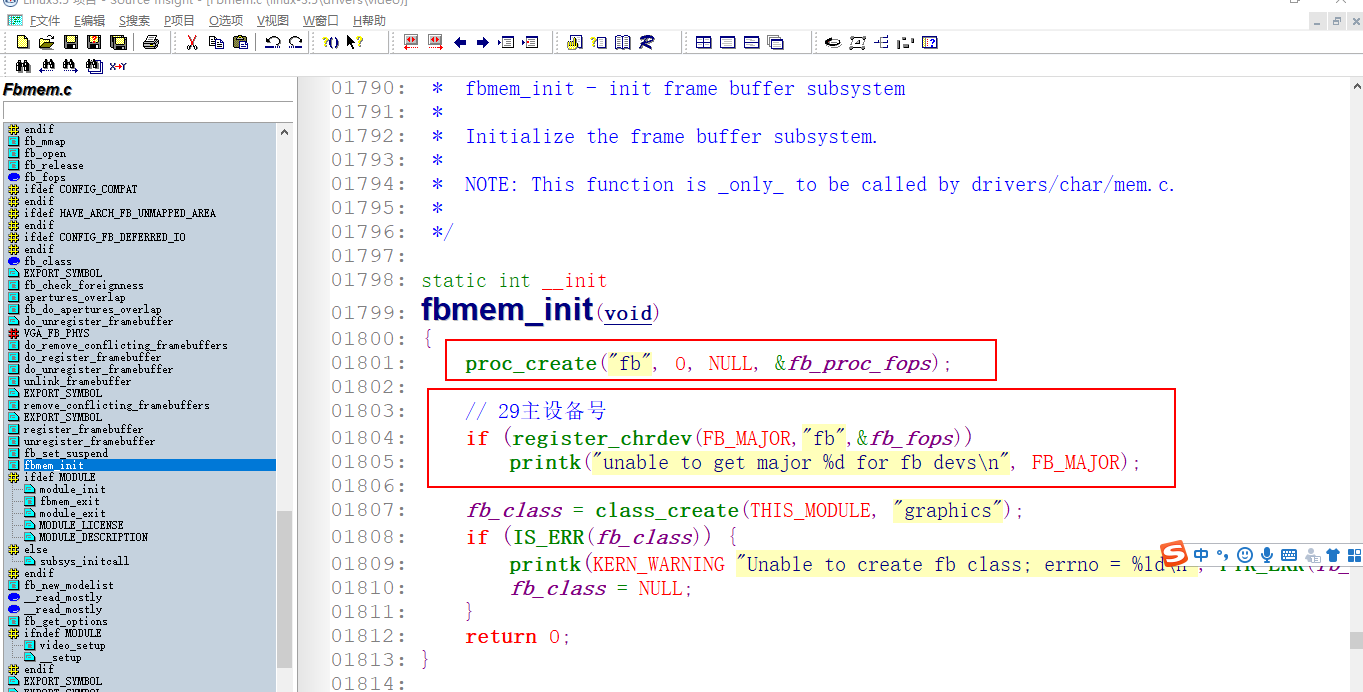Select ifdef MODULE in symbol list
This screenshot has height=692, width=1363.
(x=59, y=477)
